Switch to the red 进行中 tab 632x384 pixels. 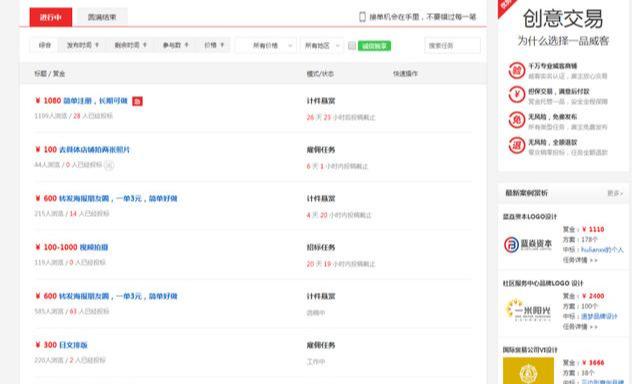pos(51,17)
